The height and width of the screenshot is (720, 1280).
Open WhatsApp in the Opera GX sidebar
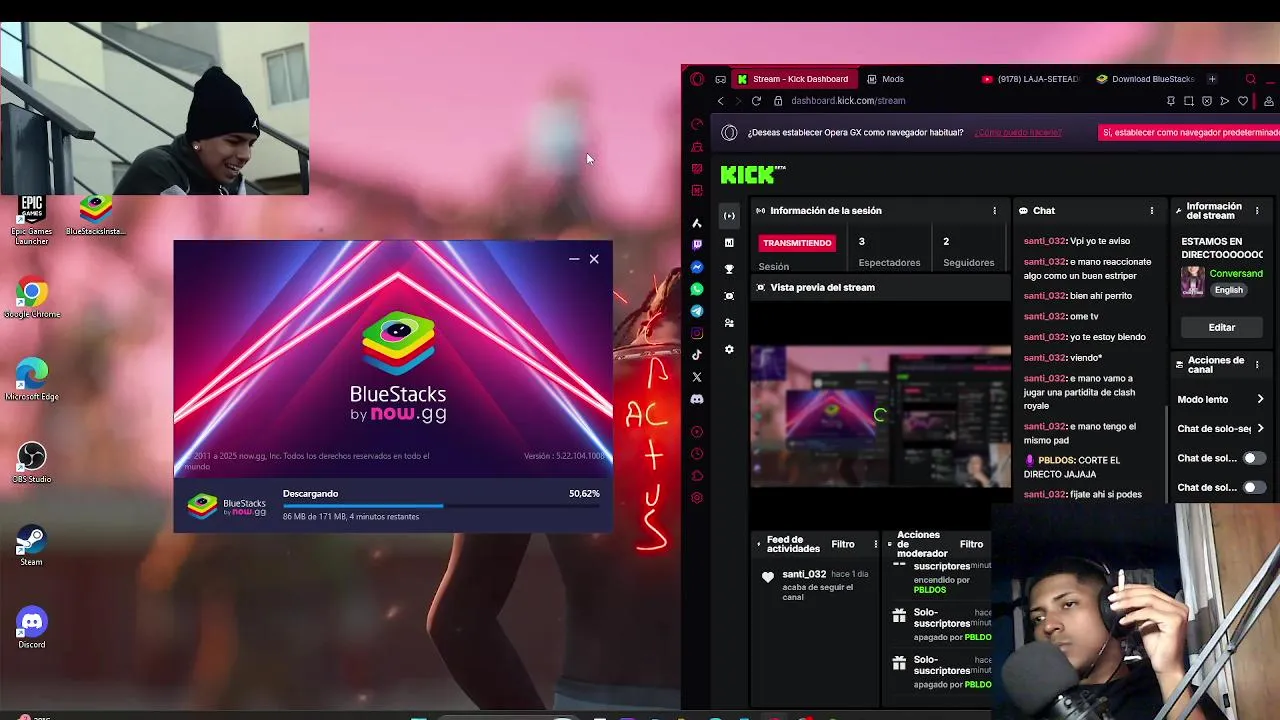(x=697, y=289)
